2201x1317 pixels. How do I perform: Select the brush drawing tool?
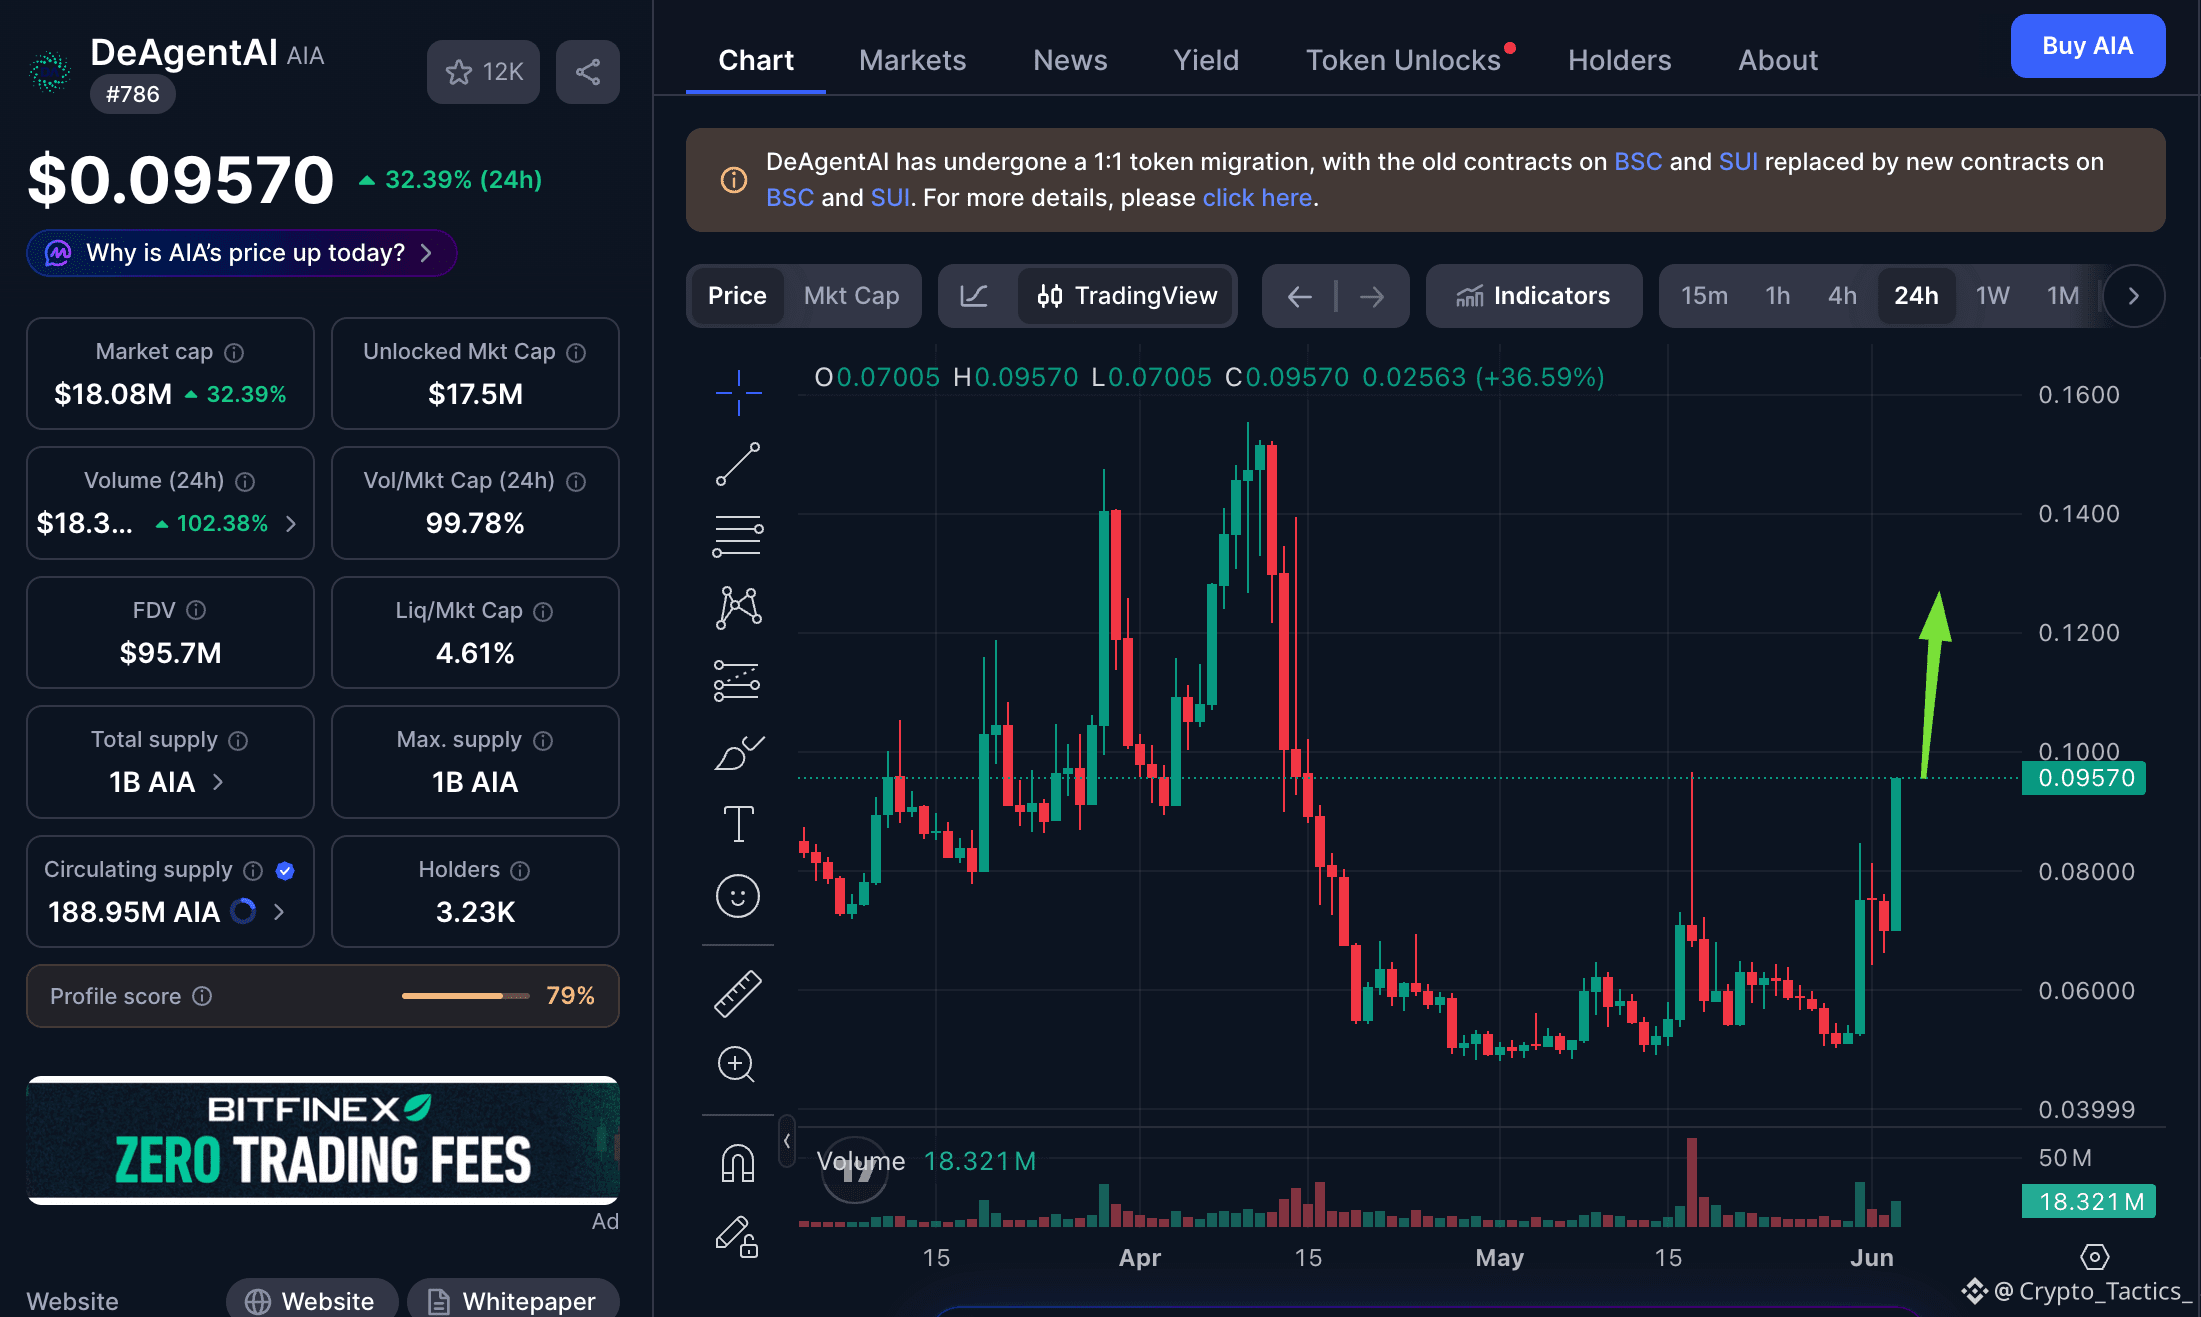pos(738,752)
